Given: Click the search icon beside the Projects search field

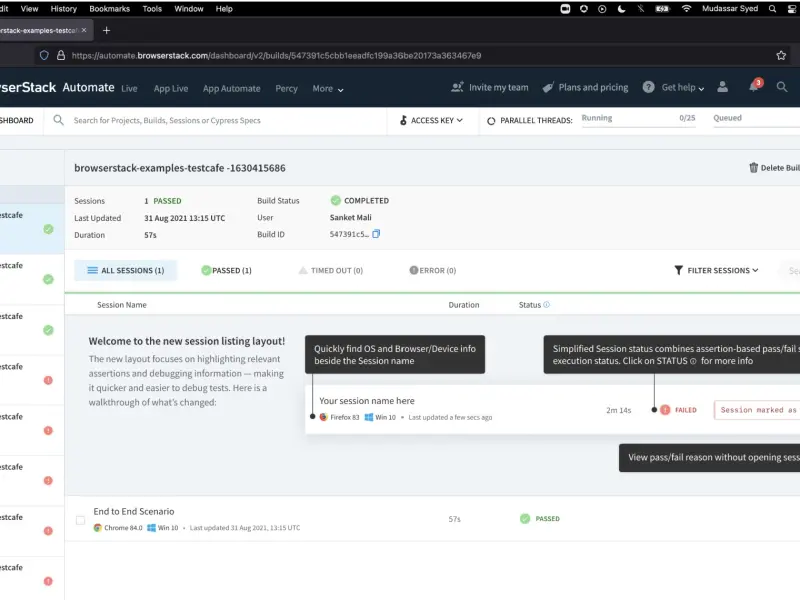Looking at the screenshot, I should click(59, 120).
